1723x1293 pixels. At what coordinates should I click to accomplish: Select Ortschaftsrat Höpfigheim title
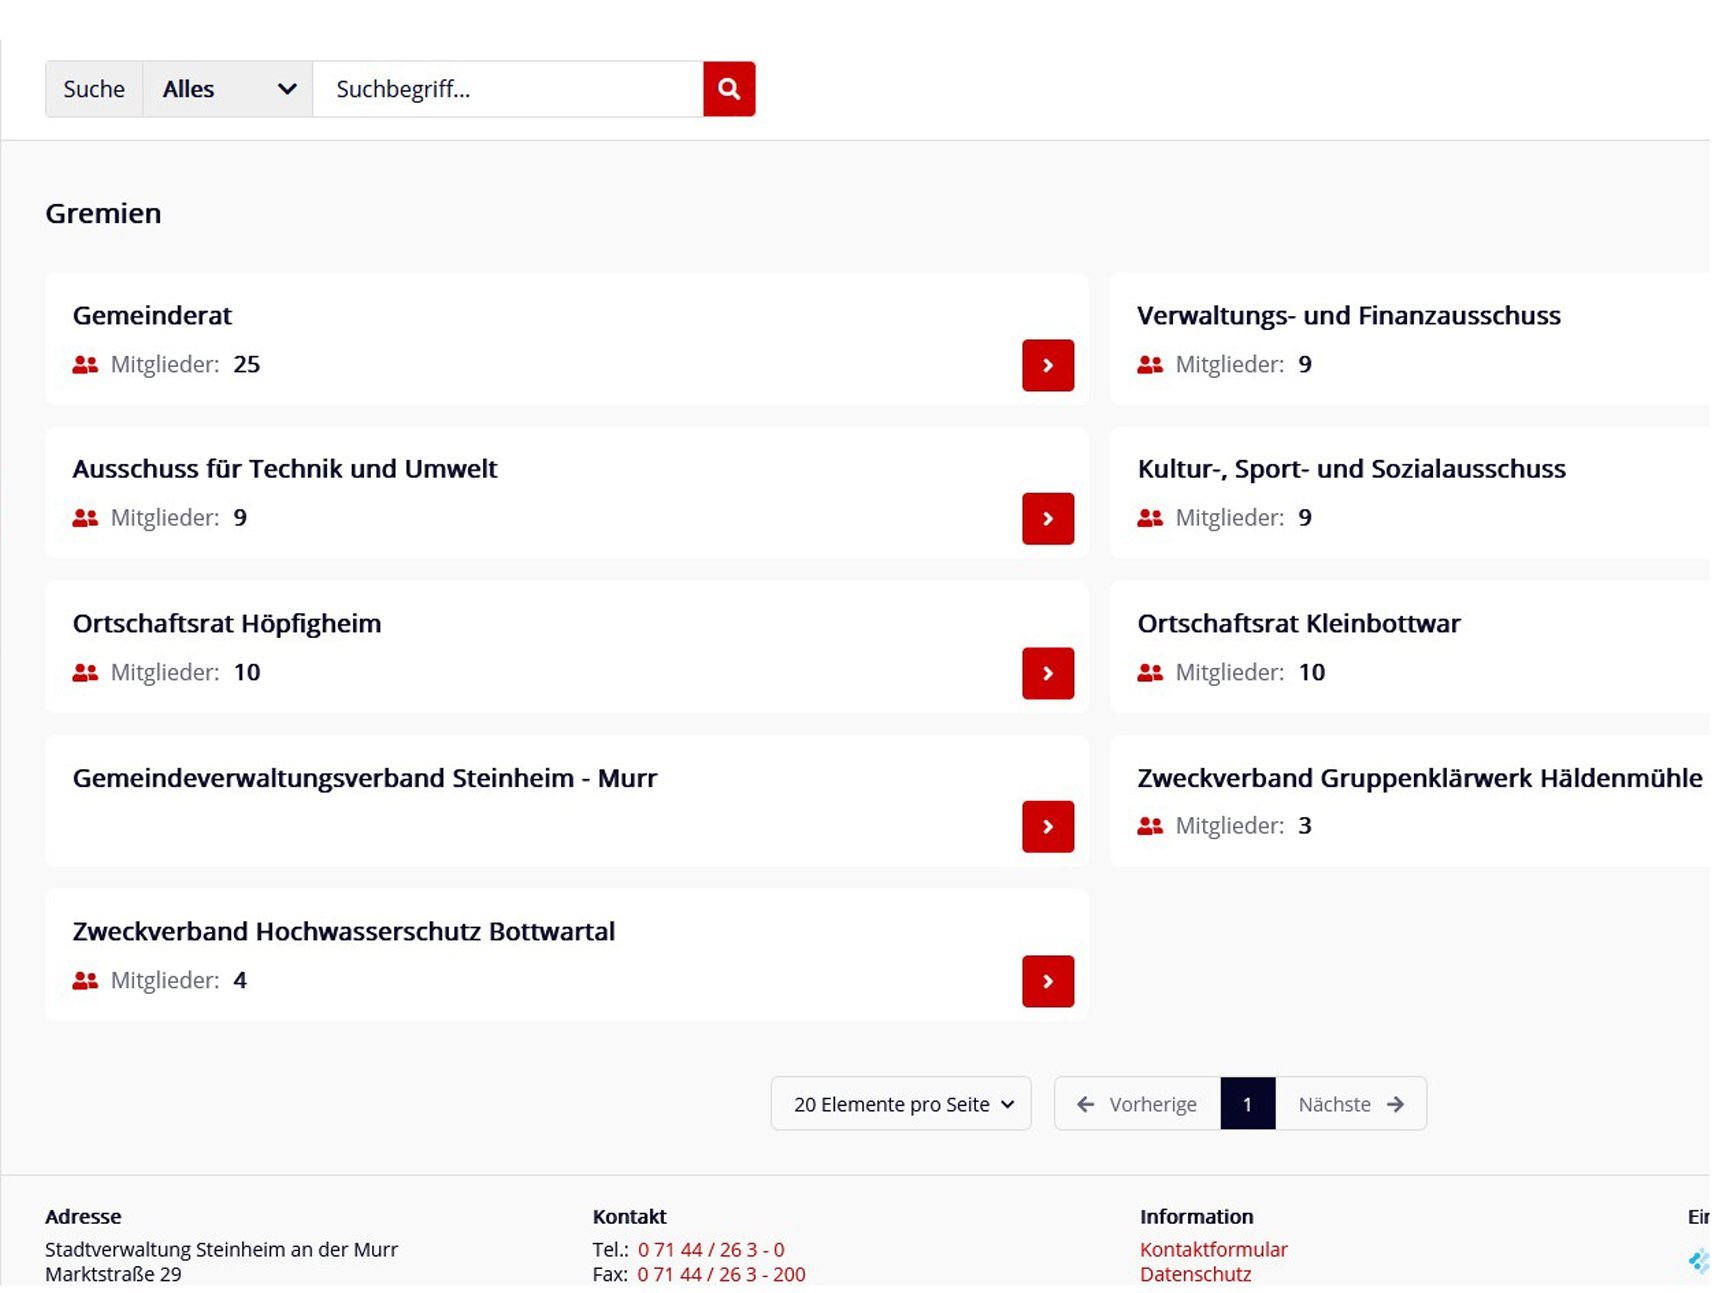click(x=227, y=624)
